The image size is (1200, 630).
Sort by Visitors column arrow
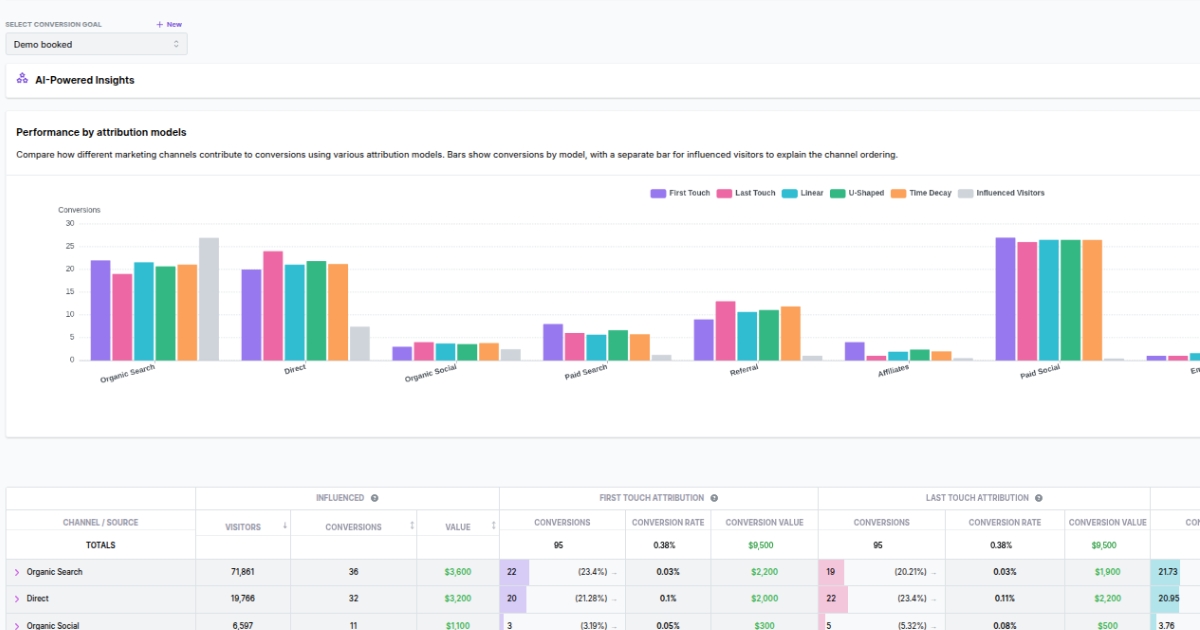[285, 526]
